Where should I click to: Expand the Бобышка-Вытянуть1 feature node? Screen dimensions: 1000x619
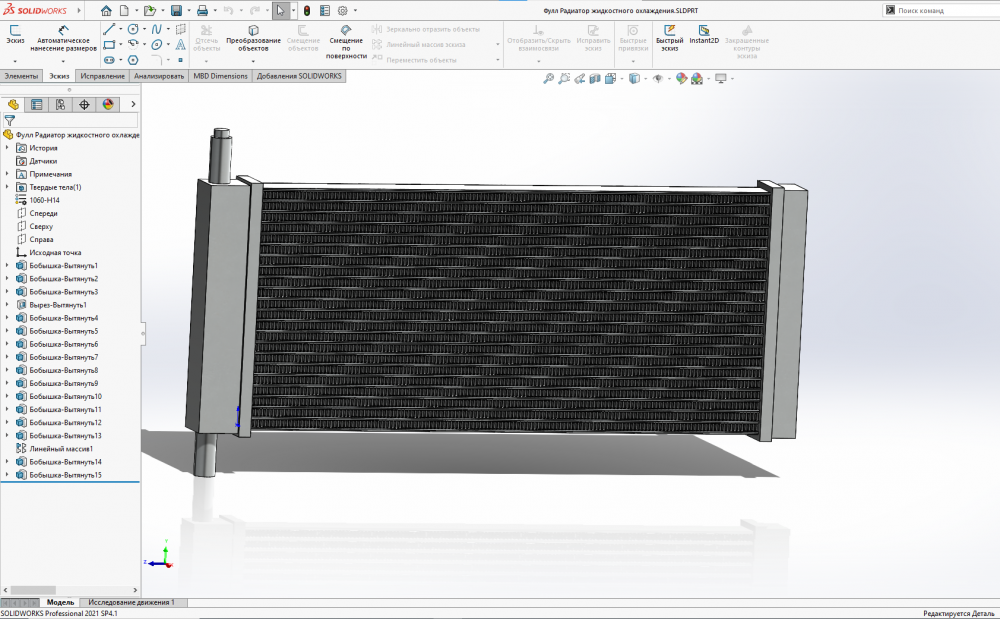pos(7,266)
